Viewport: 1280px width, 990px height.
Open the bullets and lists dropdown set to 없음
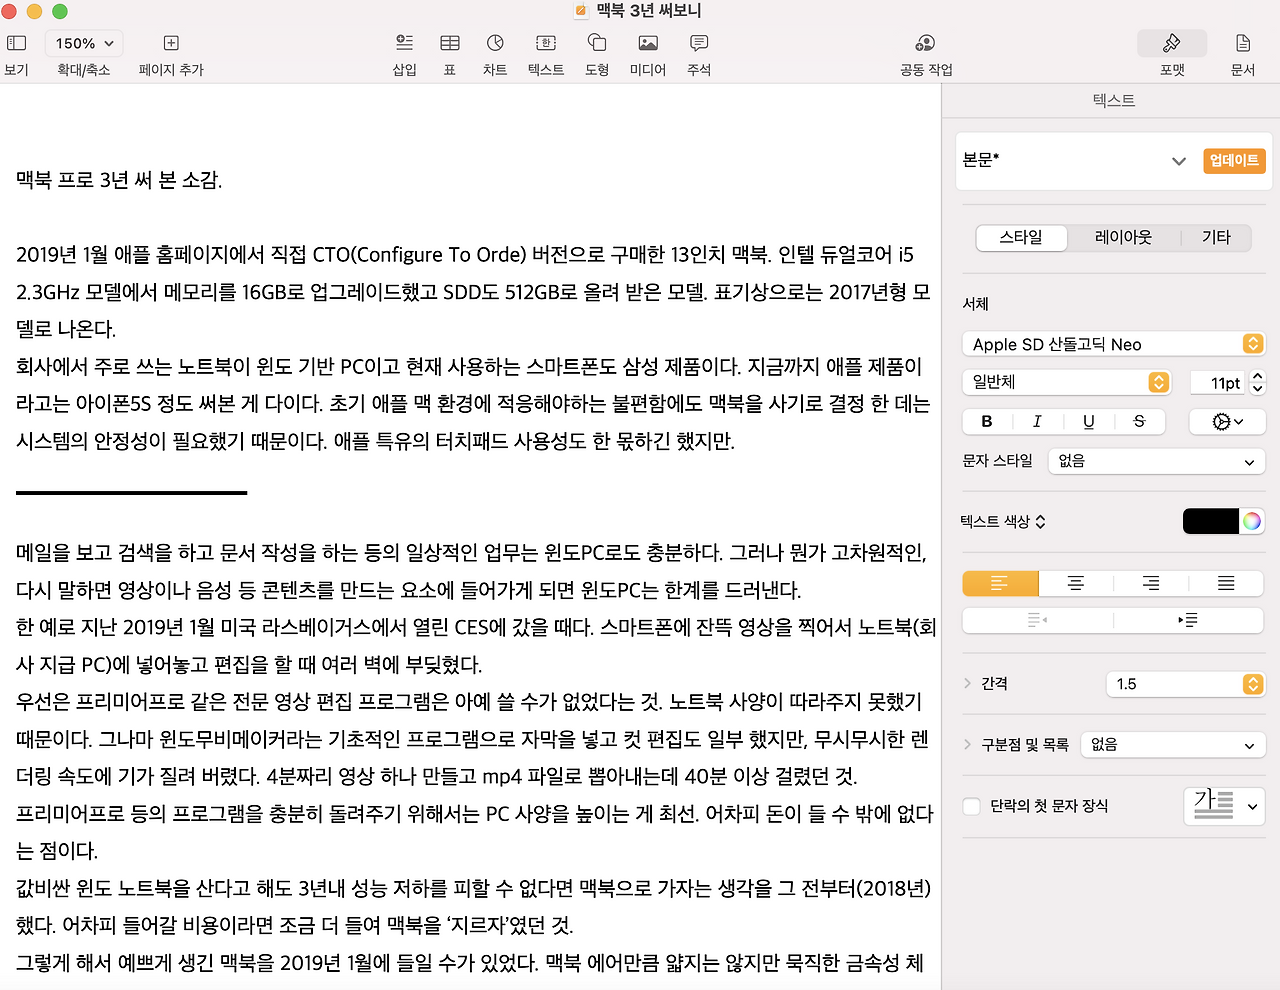1173,745
